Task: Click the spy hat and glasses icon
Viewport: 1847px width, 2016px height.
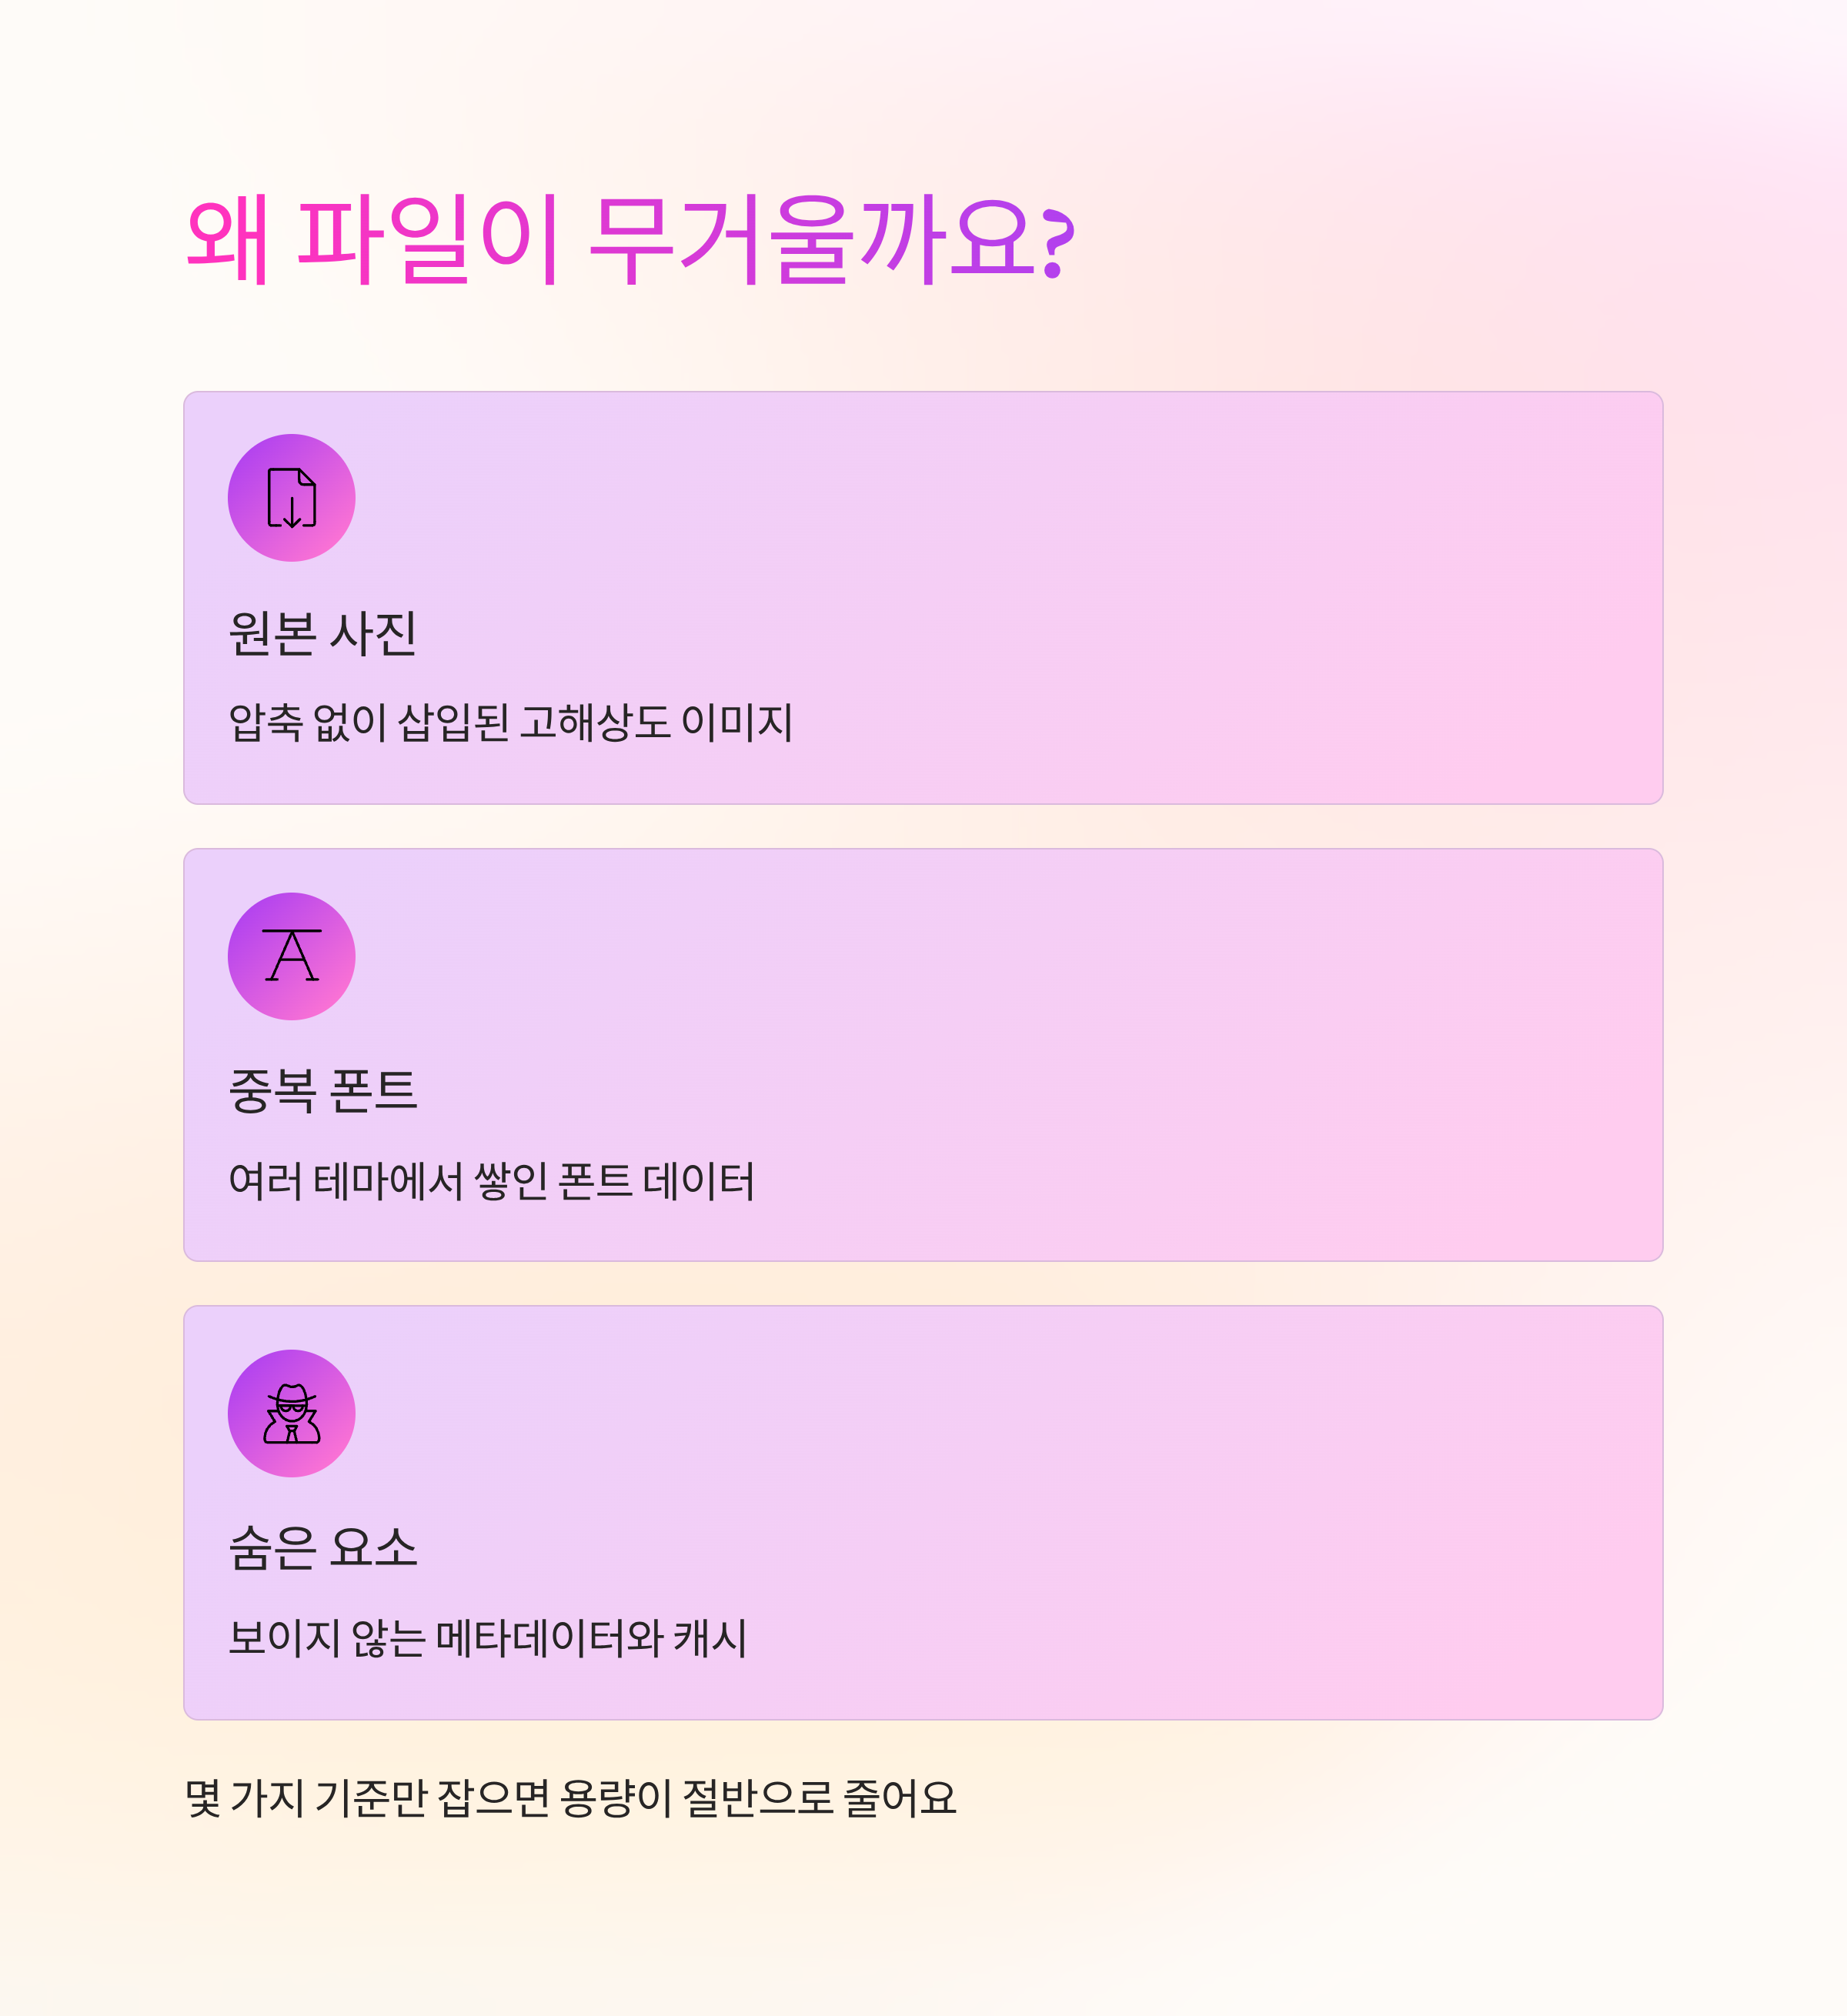Action: 291,1413
